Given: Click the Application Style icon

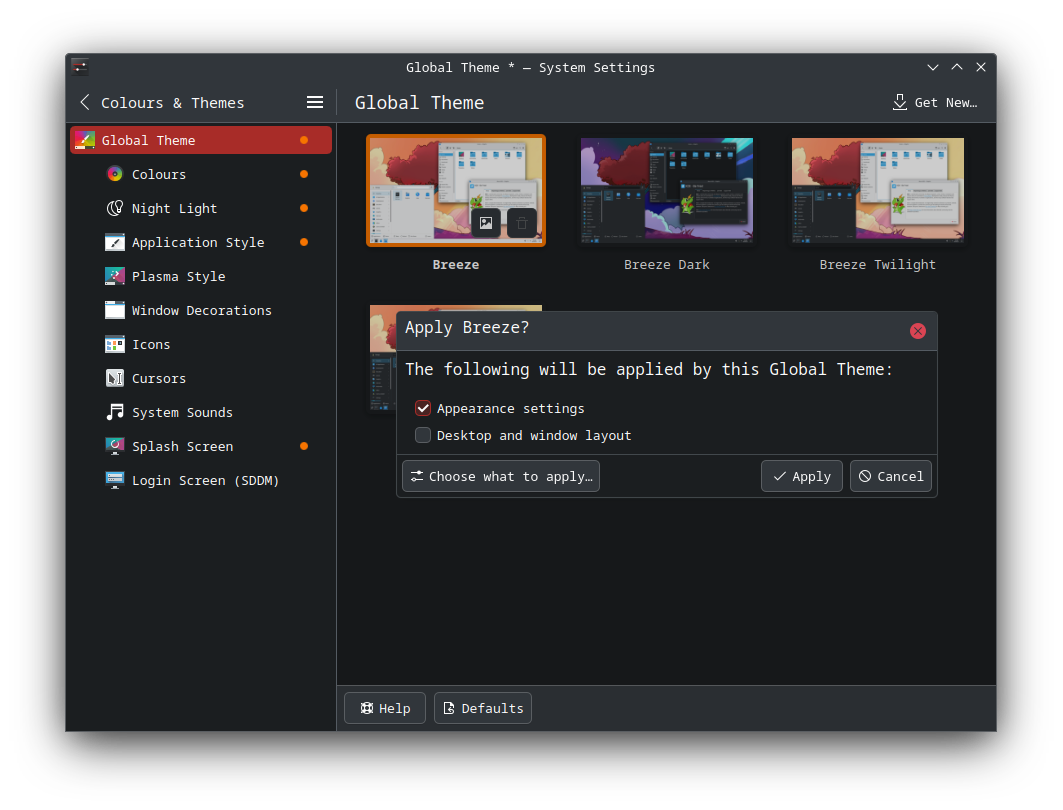Looking at the screenshot, I should [115, 242].
